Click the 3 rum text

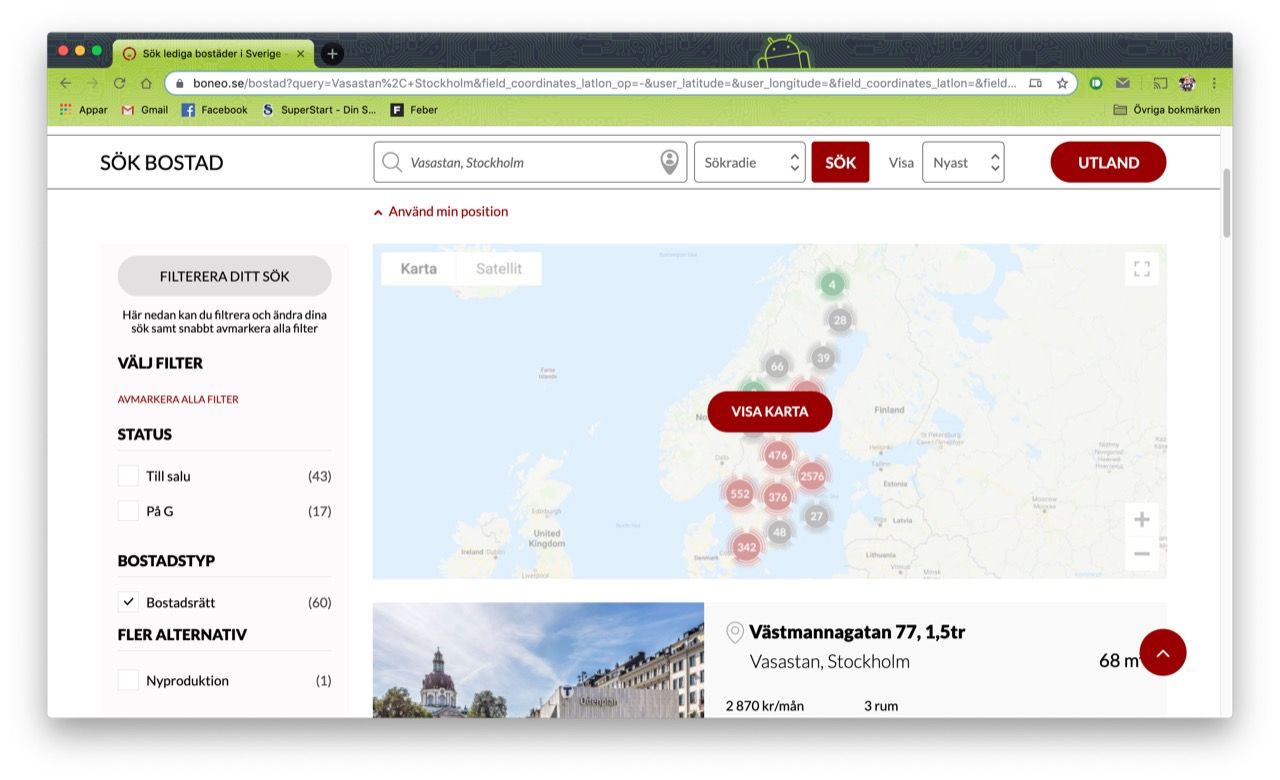tap(881, 706)
